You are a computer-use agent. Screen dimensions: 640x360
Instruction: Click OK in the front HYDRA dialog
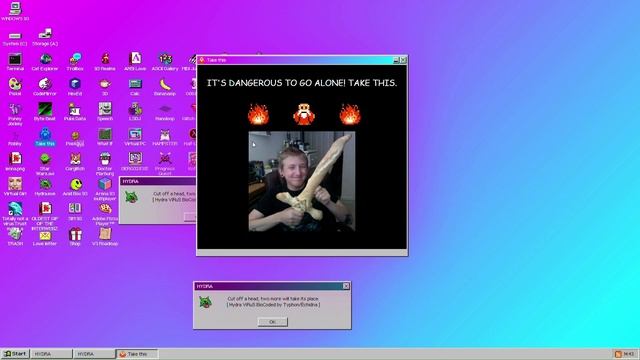click(x=272, y=322)
